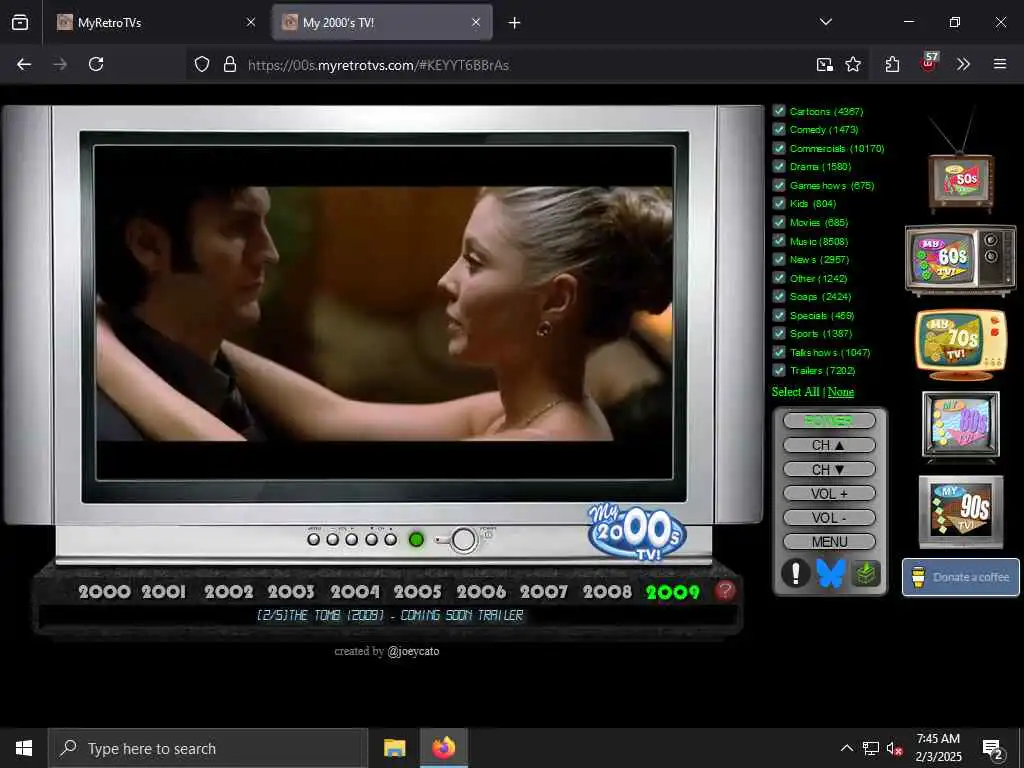
Task: Click the red question mark help icon
Action: tap(725, 591)
